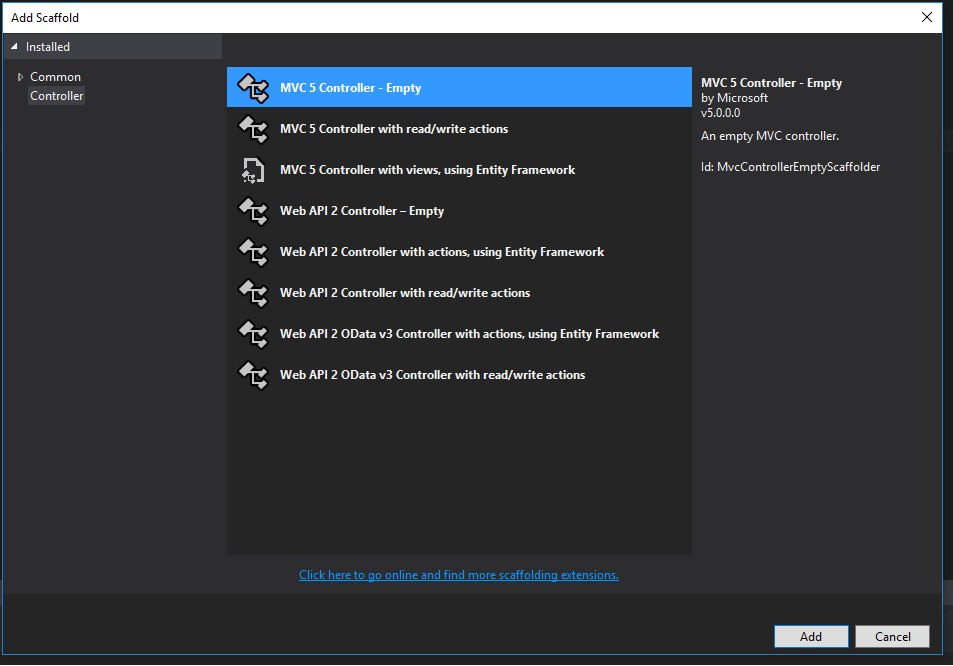Click the Web API 2 Controller with actions icon
The height and width of the screenshot is (666, 953).
click(253, 252)
